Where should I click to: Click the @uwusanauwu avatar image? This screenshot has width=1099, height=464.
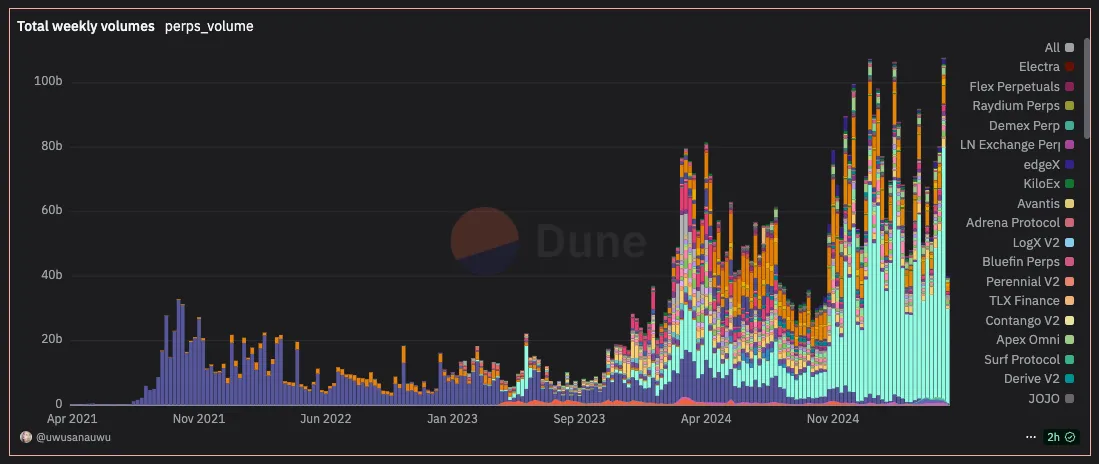pos(26,437)
